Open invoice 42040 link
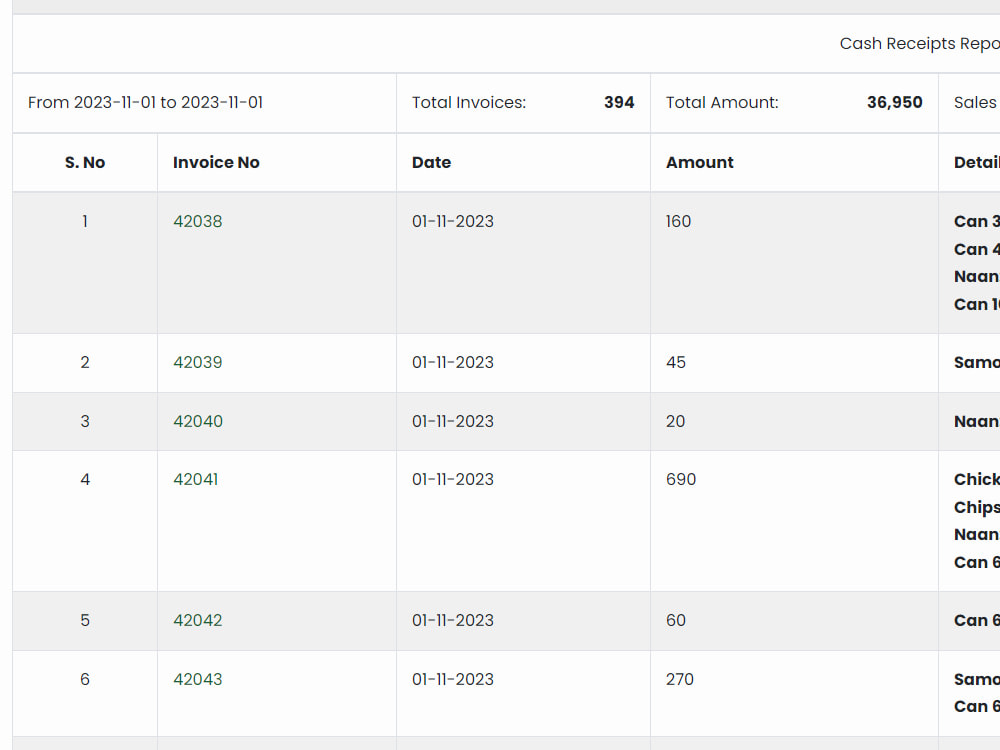This screenshot has height=750, width=1000. [x=198, y=421]
